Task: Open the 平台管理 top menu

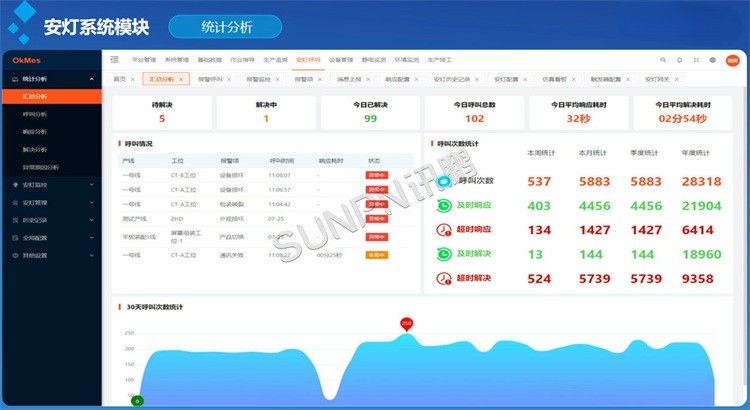Action: pos(144,60)
